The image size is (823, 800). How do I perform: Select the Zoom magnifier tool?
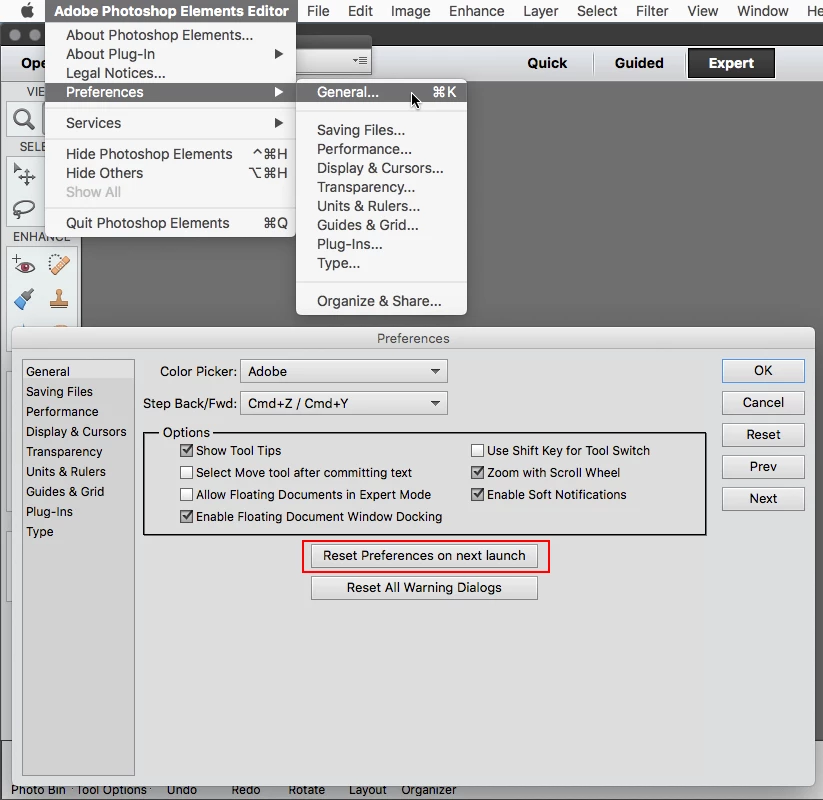[24, 120]
